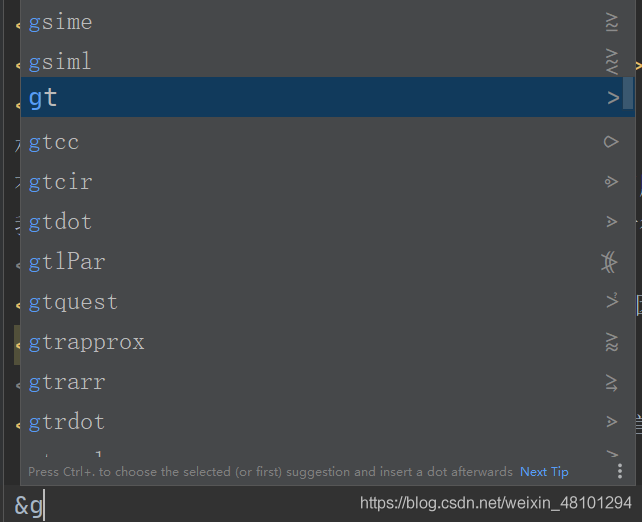Select gtrapprox in the popup
This screenshot has width=642, height=522.
[328, 342]
